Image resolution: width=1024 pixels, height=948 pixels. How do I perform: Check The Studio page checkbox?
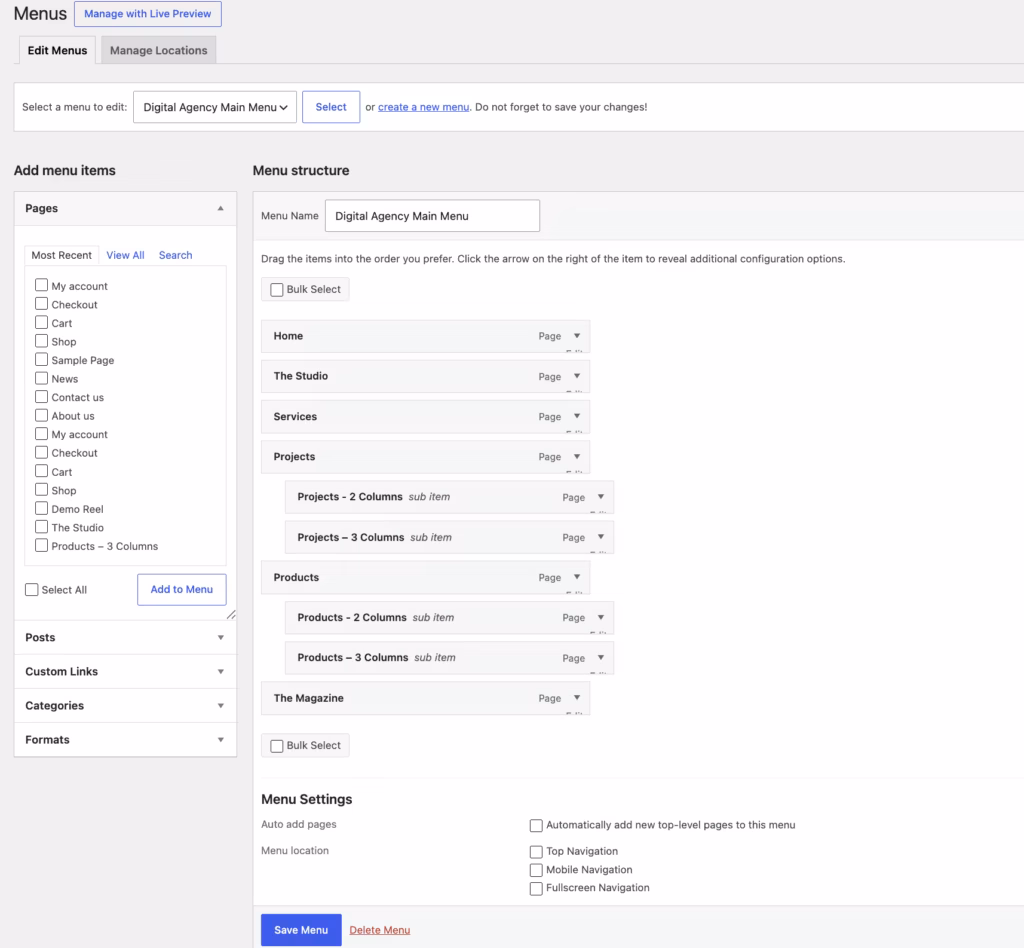point(41,527)
